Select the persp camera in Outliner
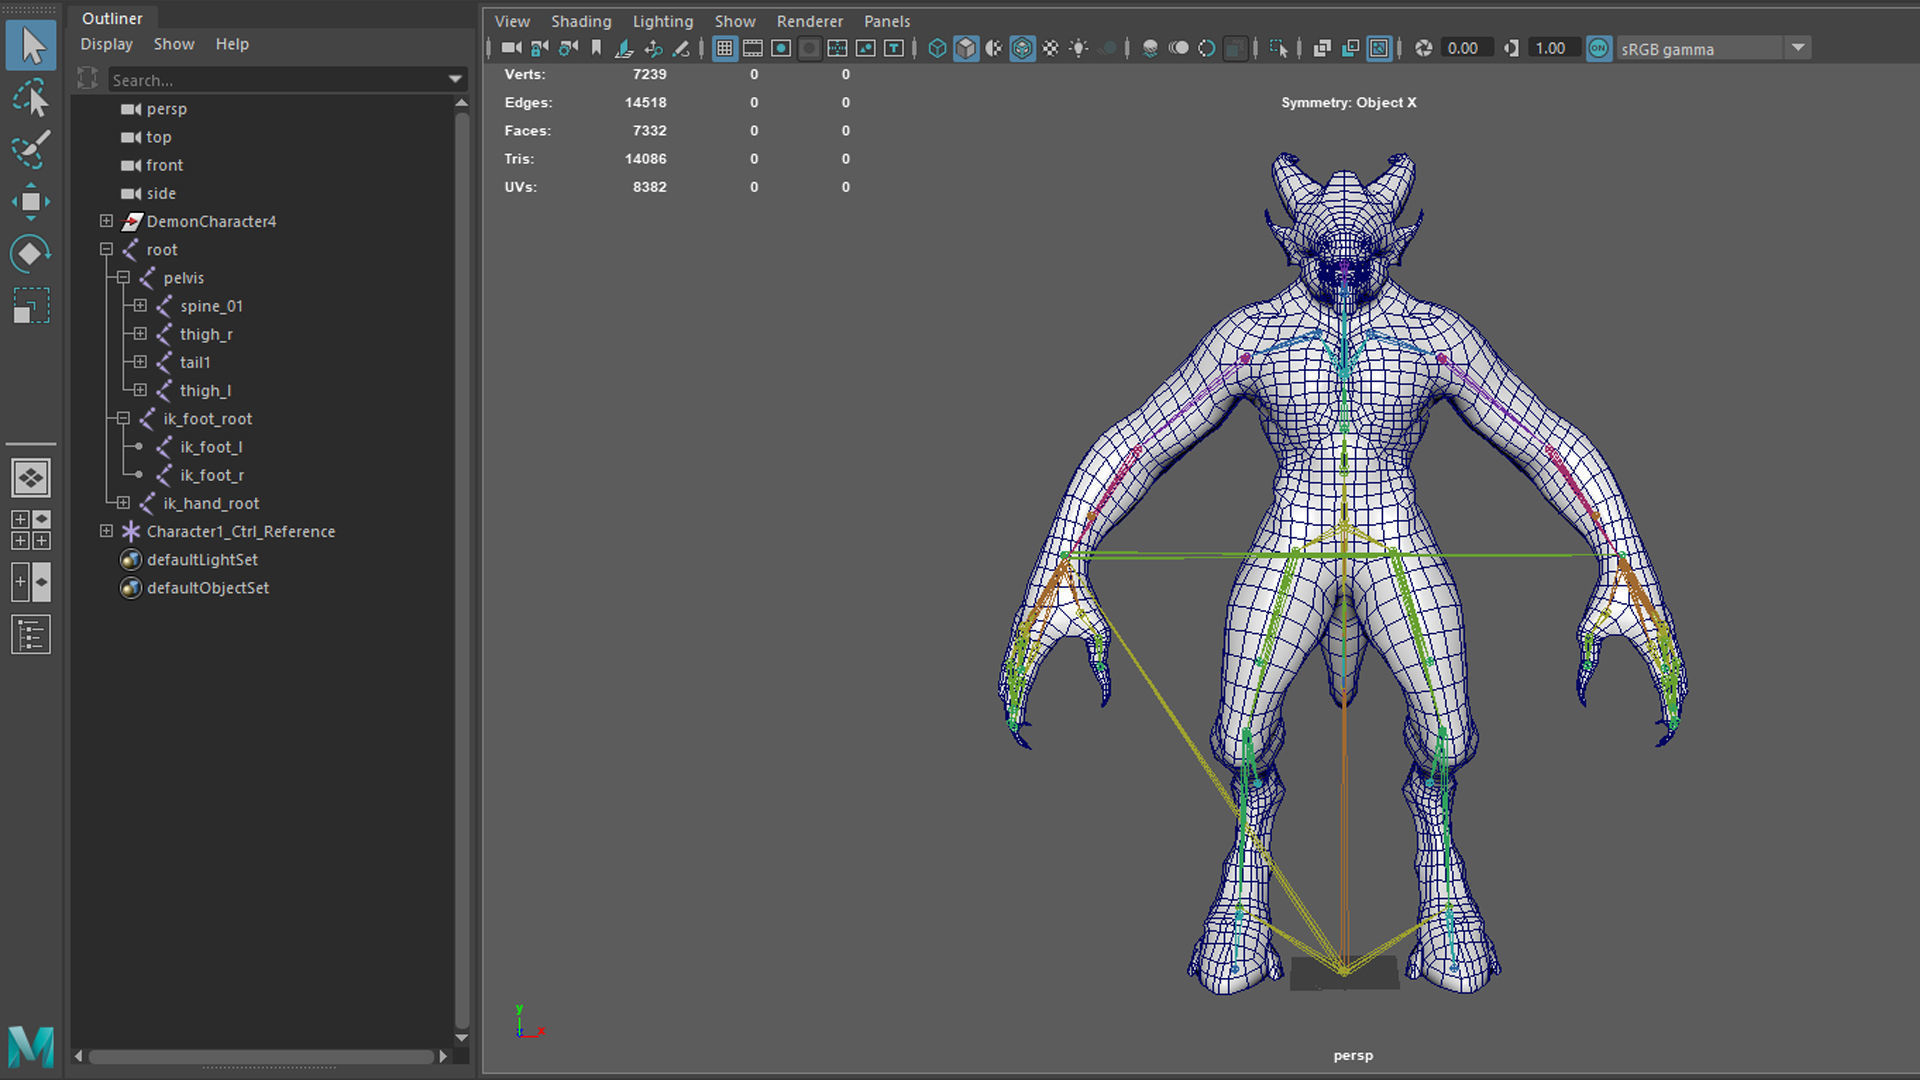This screenshot has height=1080, width=1920. click(166, 109)
